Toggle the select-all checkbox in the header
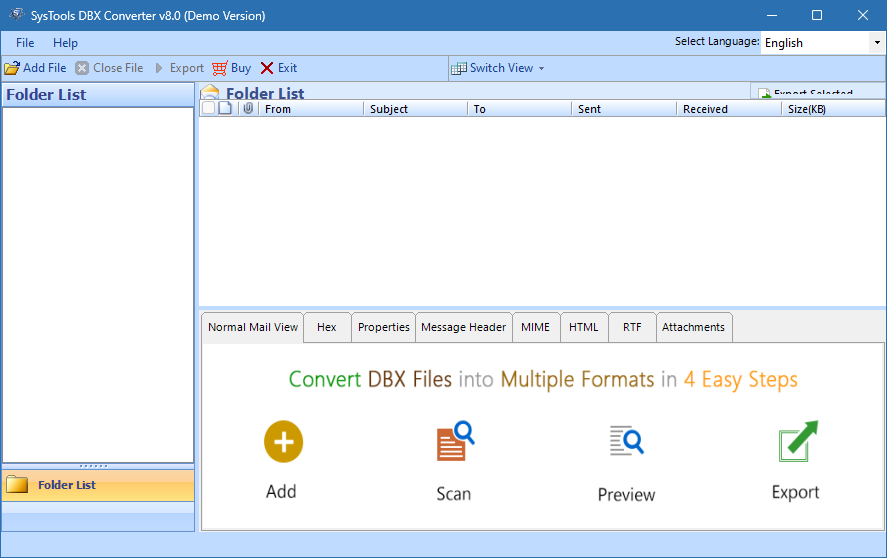 (x=208, y=108)
